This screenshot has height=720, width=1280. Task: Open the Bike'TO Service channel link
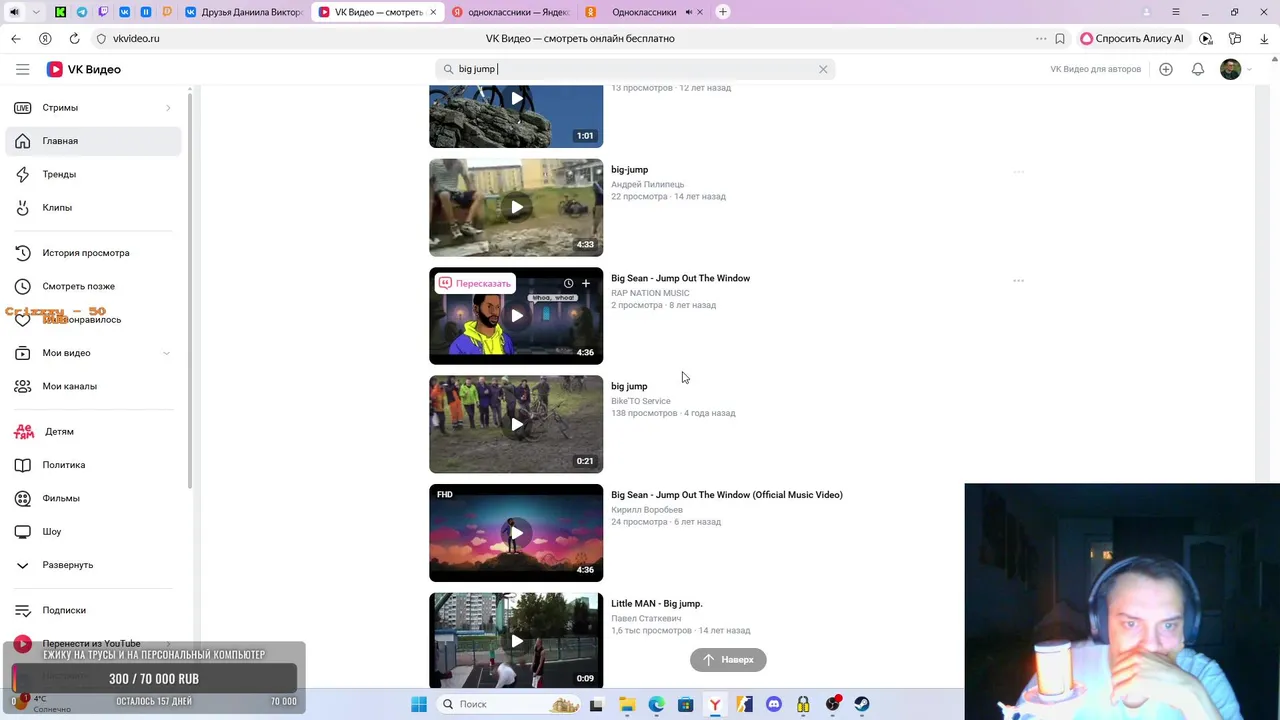point(641,401)
